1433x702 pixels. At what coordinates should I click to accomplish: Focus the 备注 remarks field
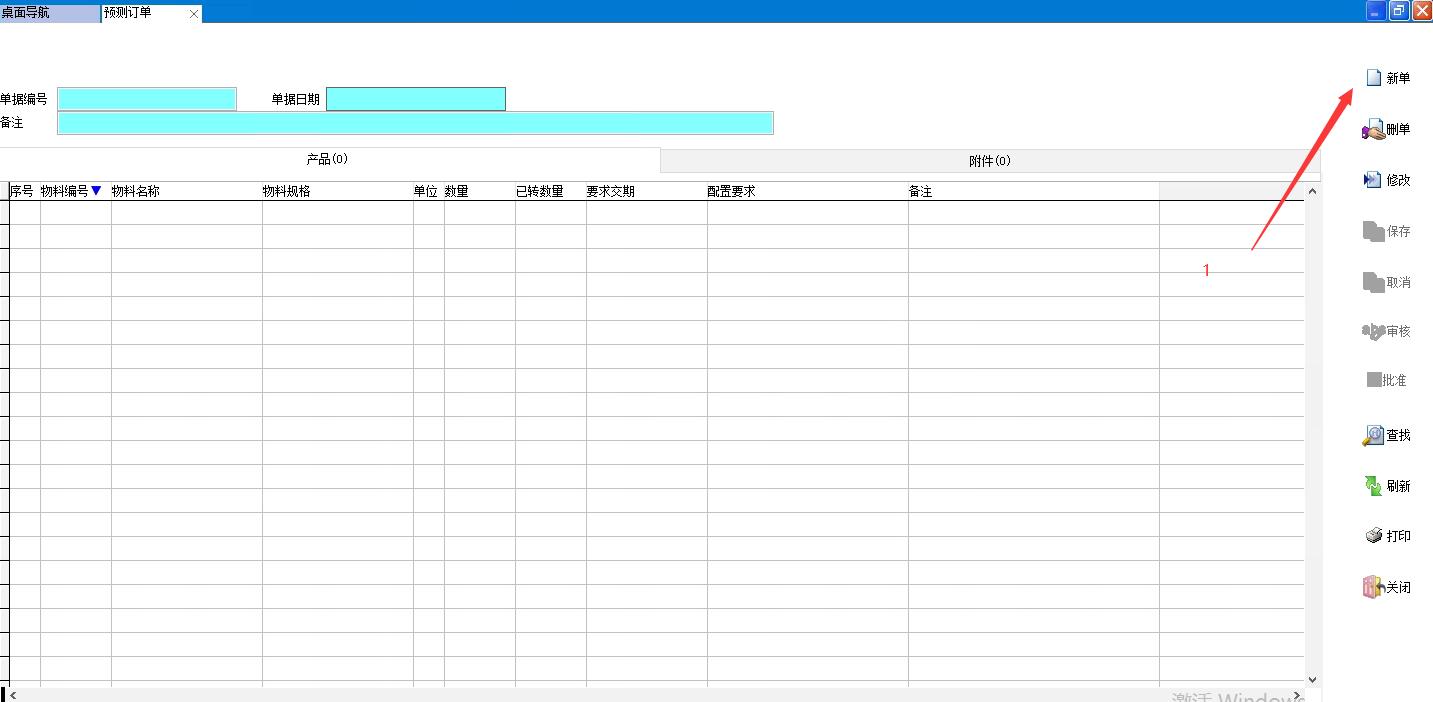(x=415, y=123)
